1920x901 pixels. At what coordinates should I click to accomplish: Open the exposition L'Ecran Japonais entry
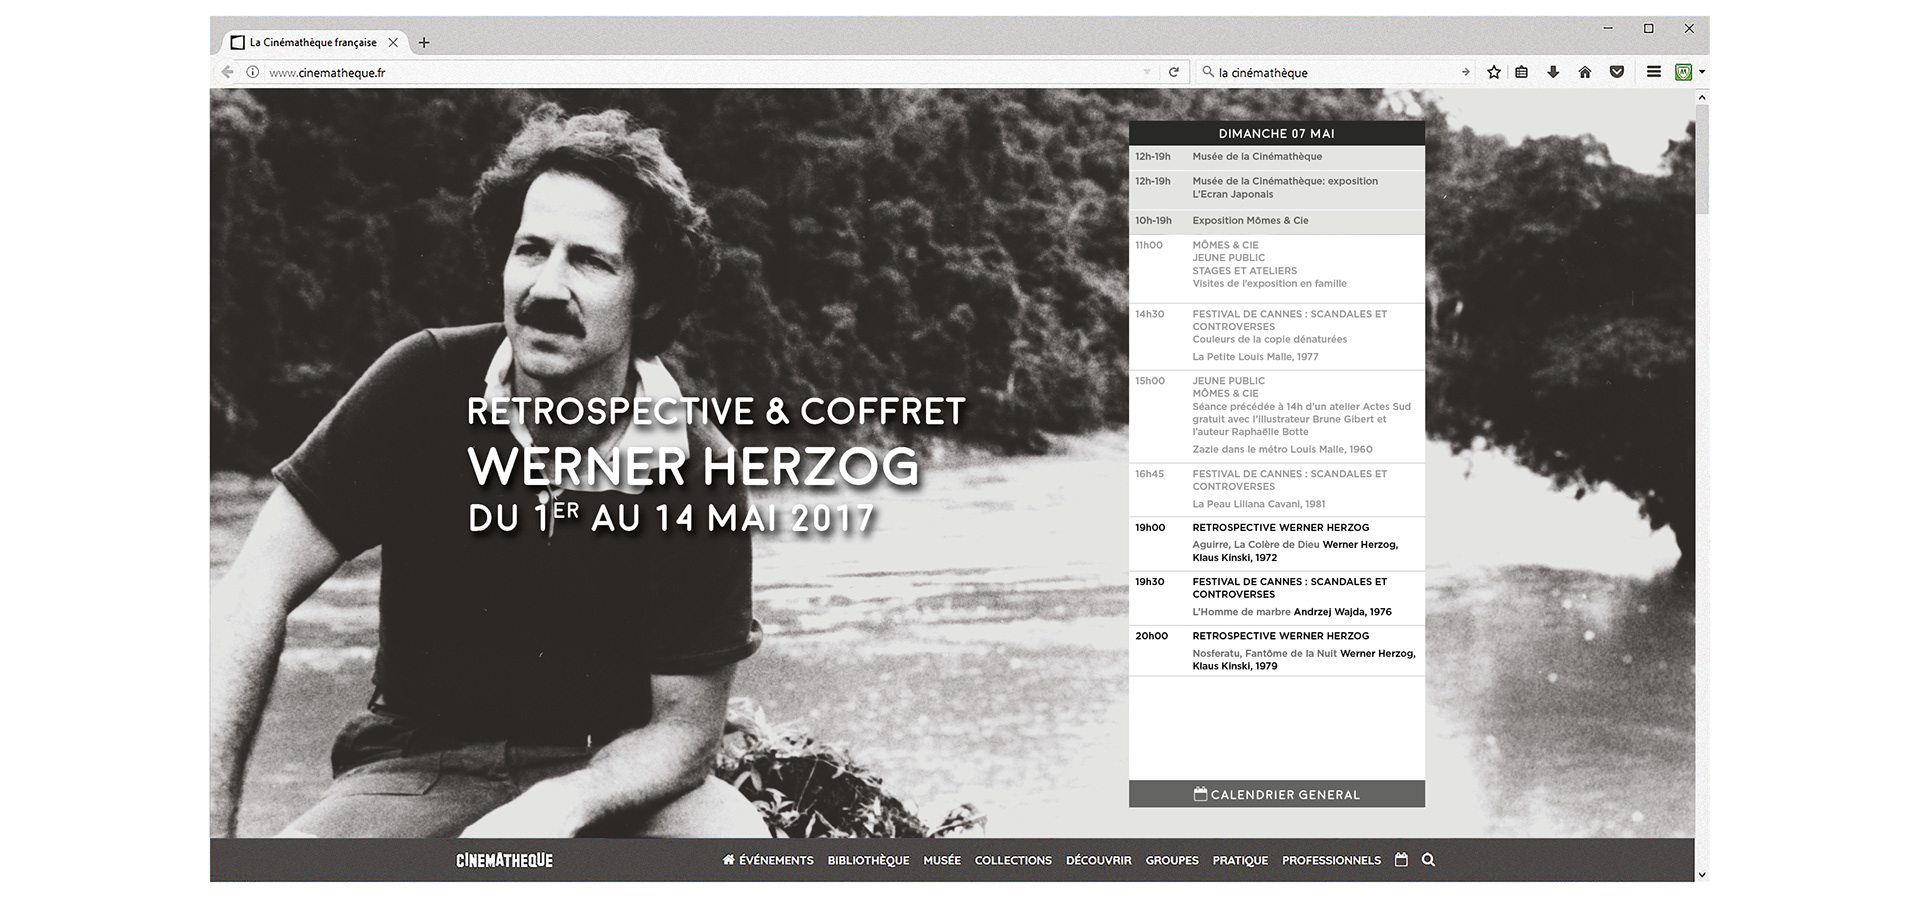point(1277,188)
